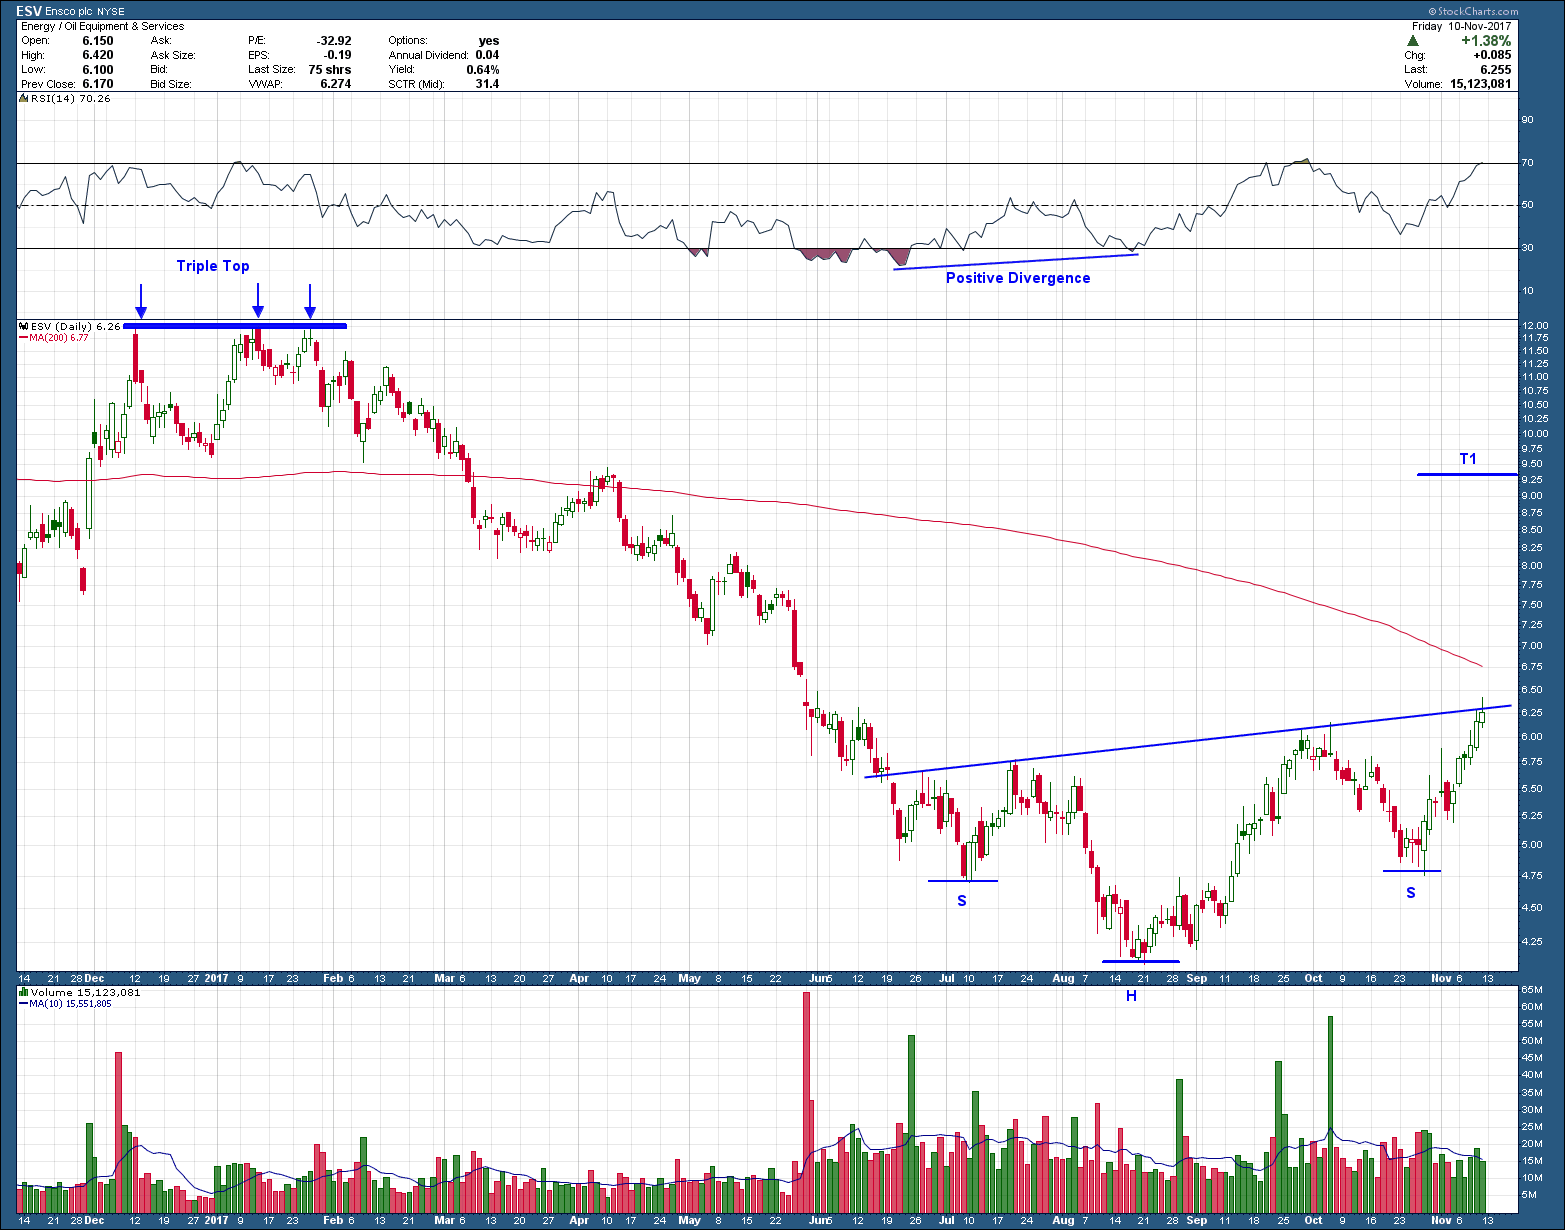This screenshot has height=1230, width=1565.
Task: Click the Triple Top annotation text
Action: (x=213, y=266)
